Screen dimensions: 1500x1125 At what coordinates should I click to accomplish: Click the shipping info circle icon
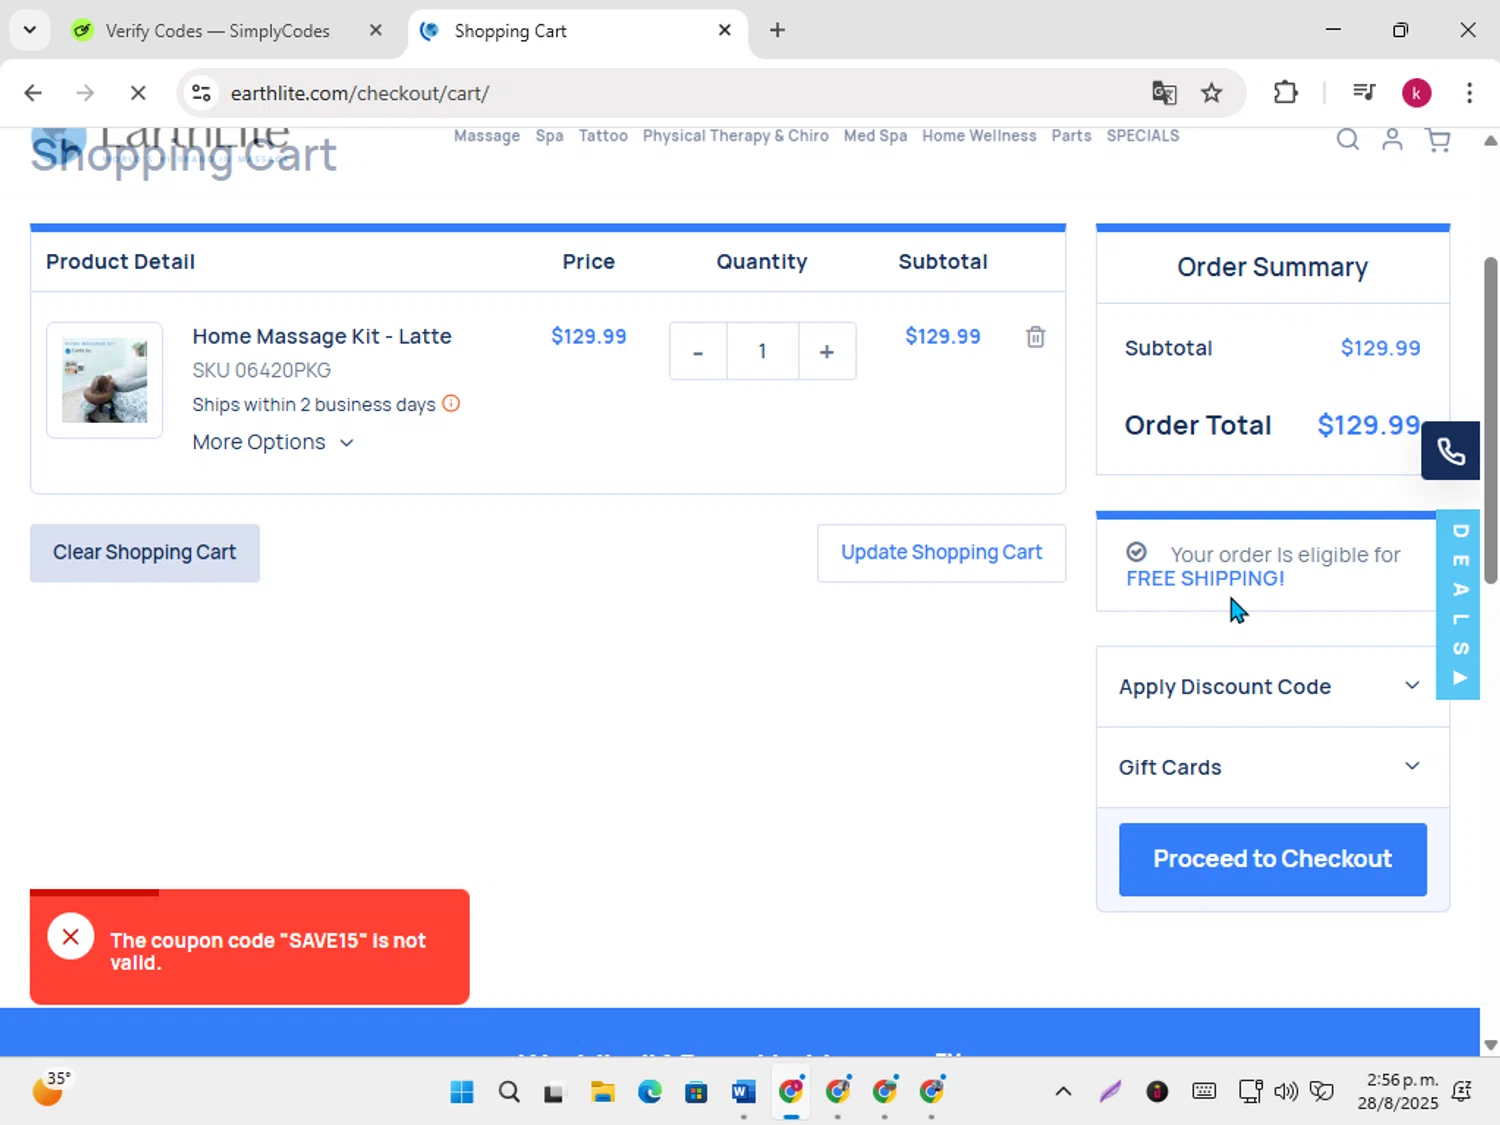451,404
